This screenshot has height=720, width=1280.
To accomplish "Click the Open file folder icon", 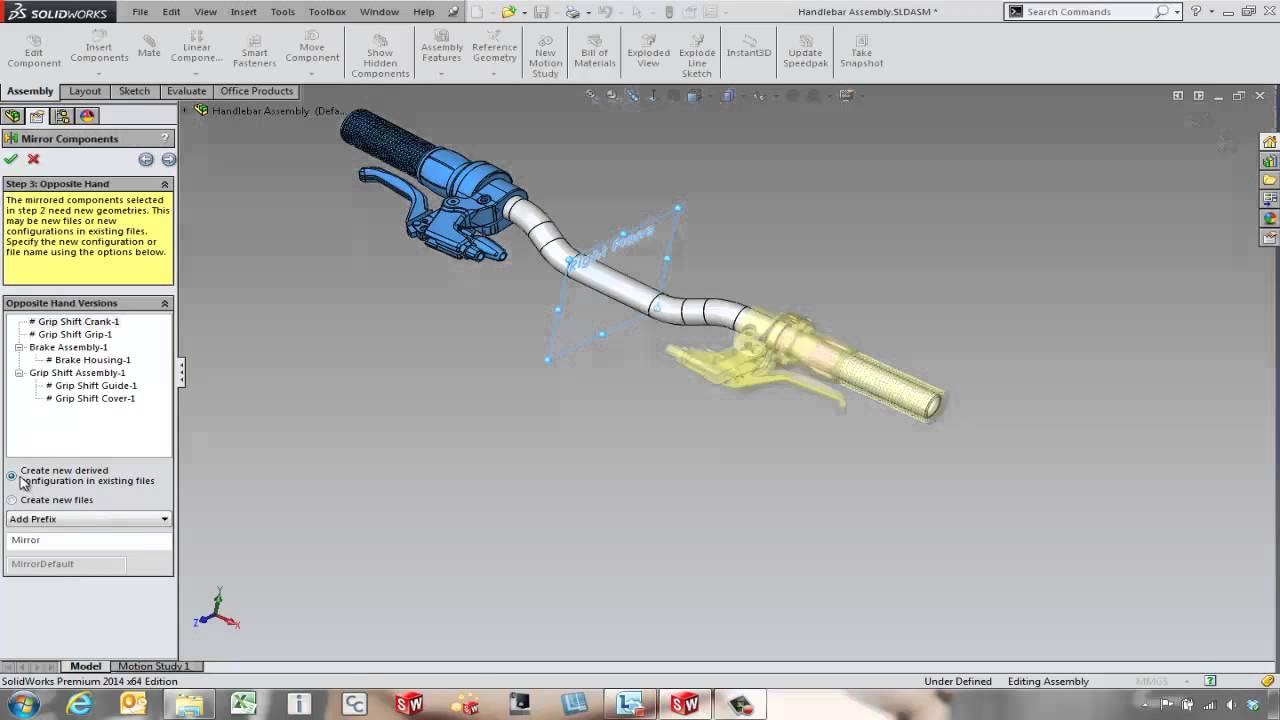I will (x=509, y=12).
